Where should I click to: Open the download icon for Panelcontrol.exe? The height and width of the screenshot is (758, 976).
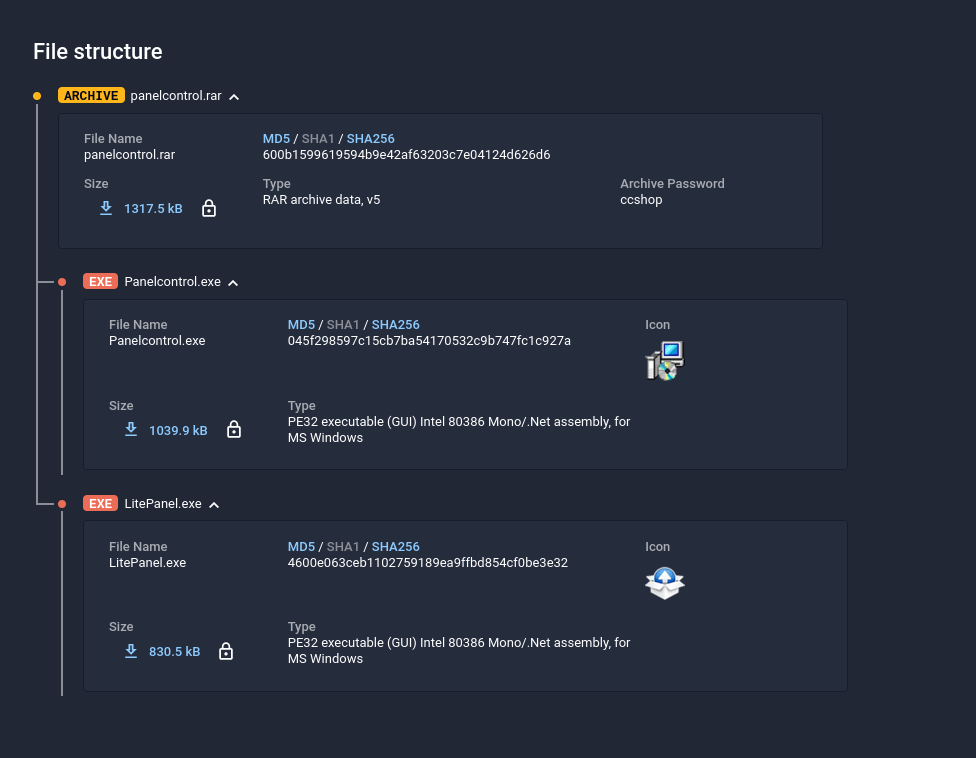(x=131, y=429)
